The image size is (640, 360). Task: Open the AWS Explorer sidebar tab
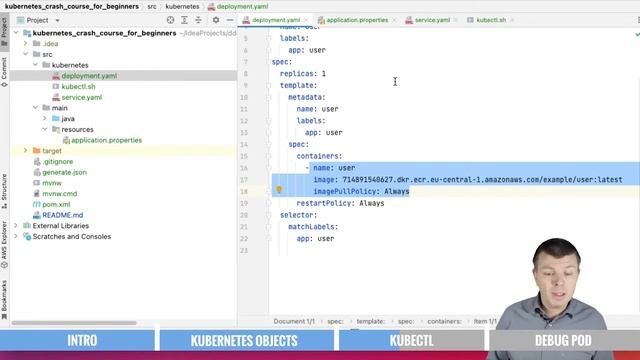tap(4, 244)
